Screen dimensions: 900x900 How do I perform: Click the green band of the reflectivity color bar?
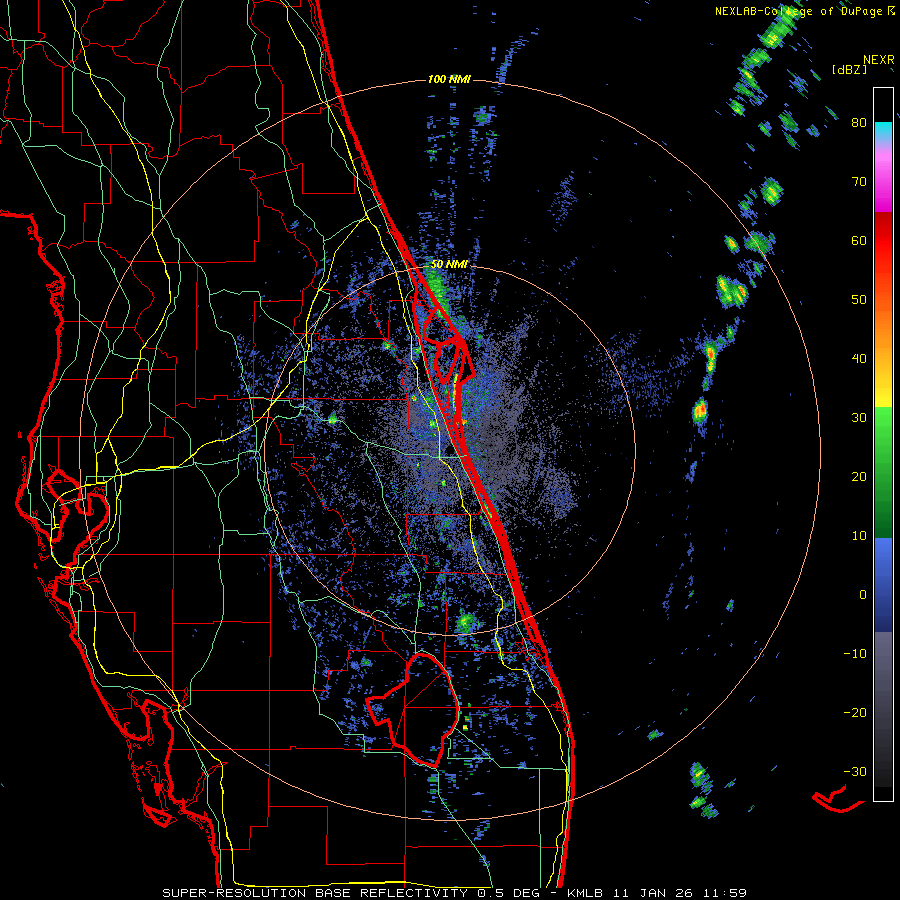pos(883,472)
